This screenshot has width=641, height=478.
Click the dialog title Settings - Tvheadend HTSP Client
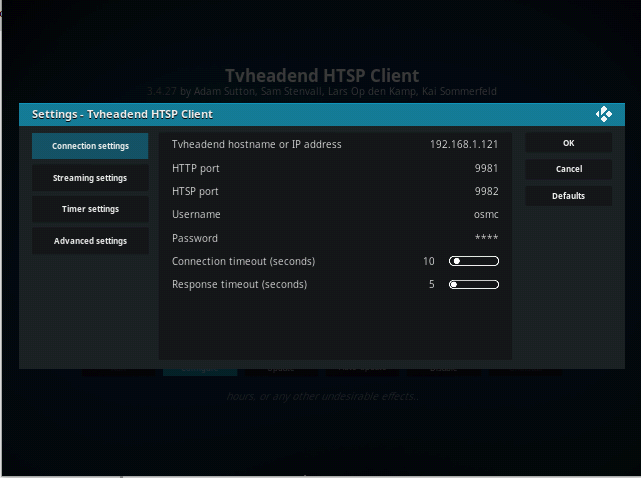pyautogui.click(x=122, y=114)
